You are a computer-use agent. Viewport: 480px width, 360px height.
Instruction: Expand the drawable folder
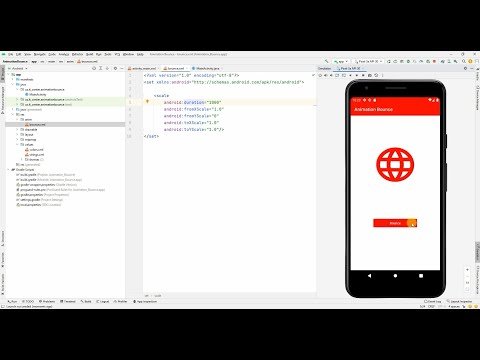tap(17, 129)
